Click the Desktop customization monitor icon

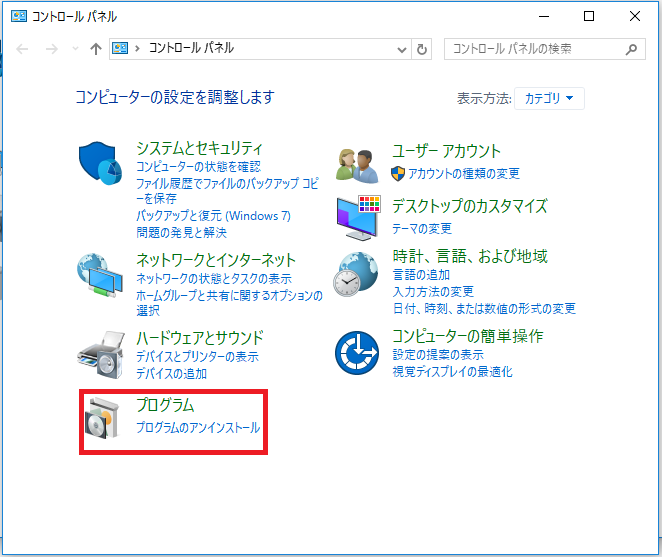tap(358, 218)
